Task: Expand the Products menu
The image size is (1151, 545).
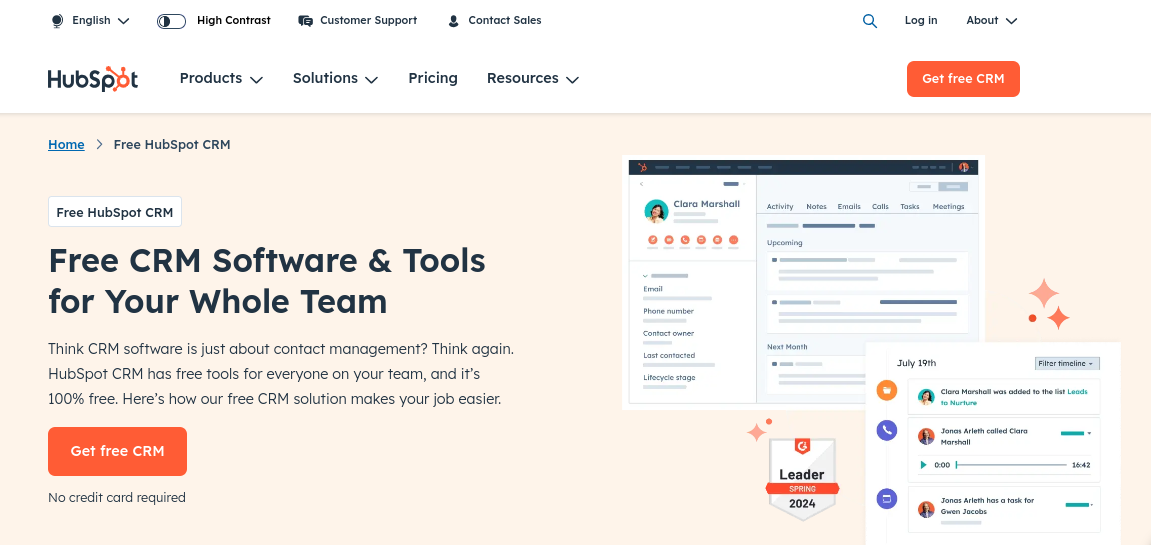Action: pyautogui.click(x=221, y=79)
